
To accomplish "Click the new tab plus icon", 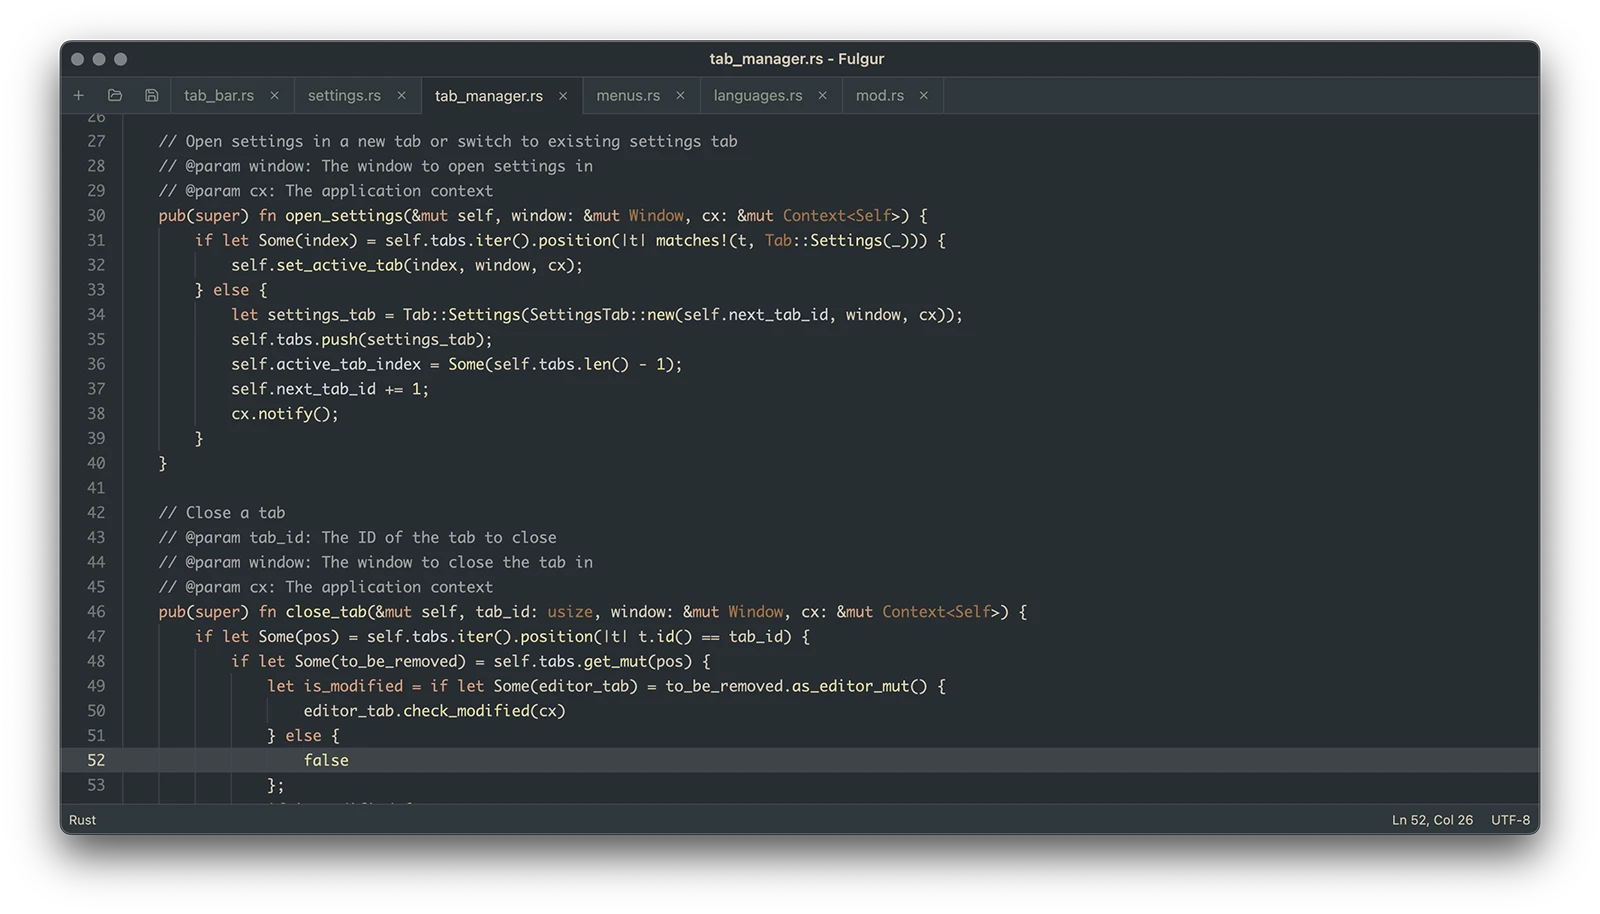I will pos(79,96).
